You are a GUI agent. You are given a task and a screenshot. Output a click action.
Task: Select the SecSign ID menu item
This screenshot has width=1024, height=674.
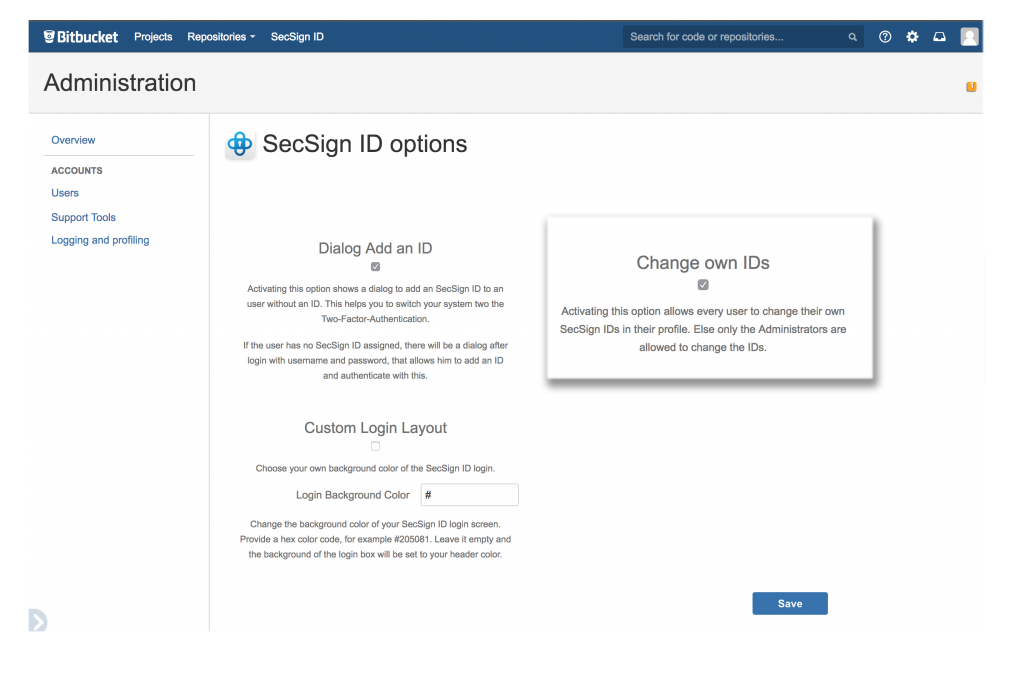click(x=295, y=36)
